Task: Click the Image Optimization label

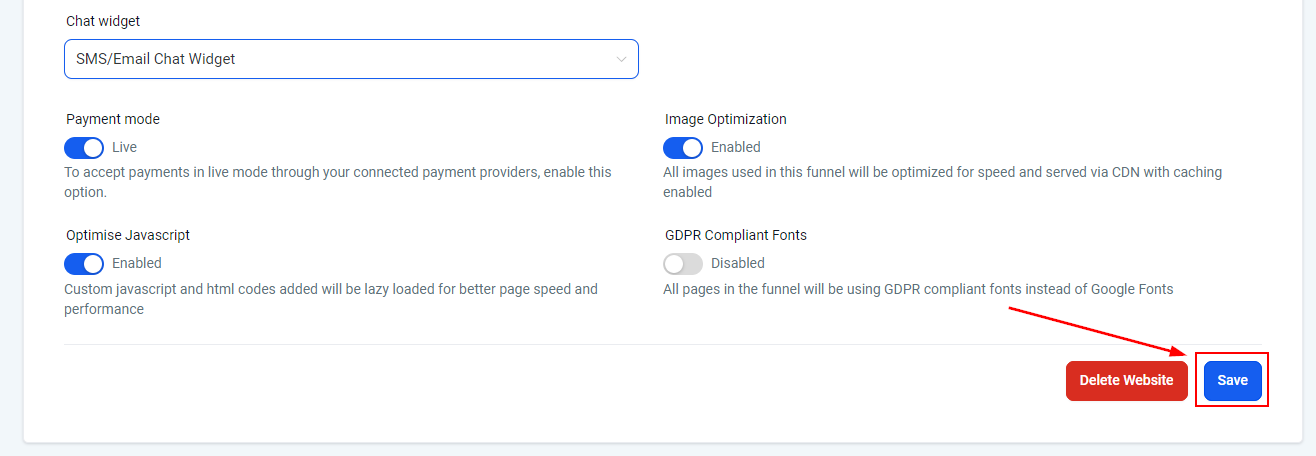Action: 726,119
